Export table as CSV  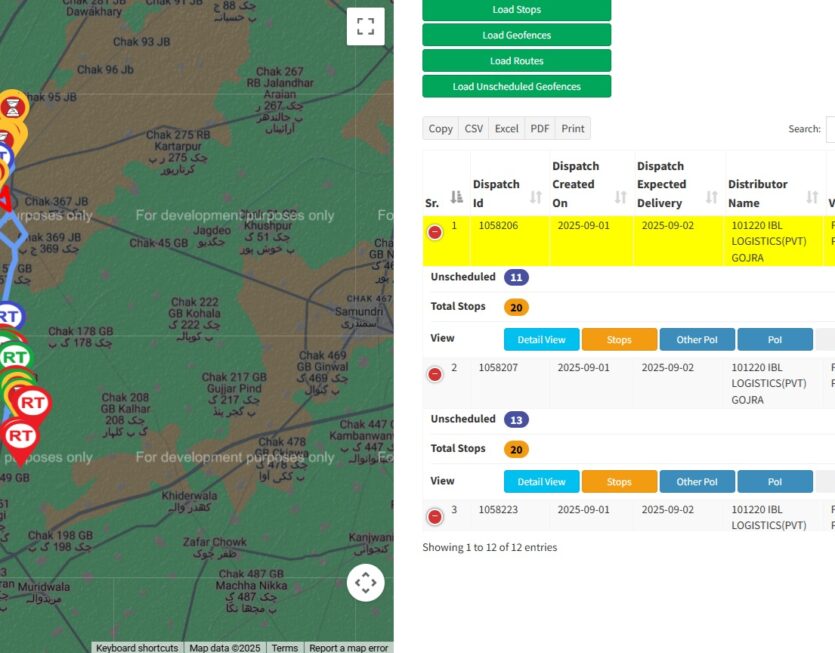[x=474, y=129]
